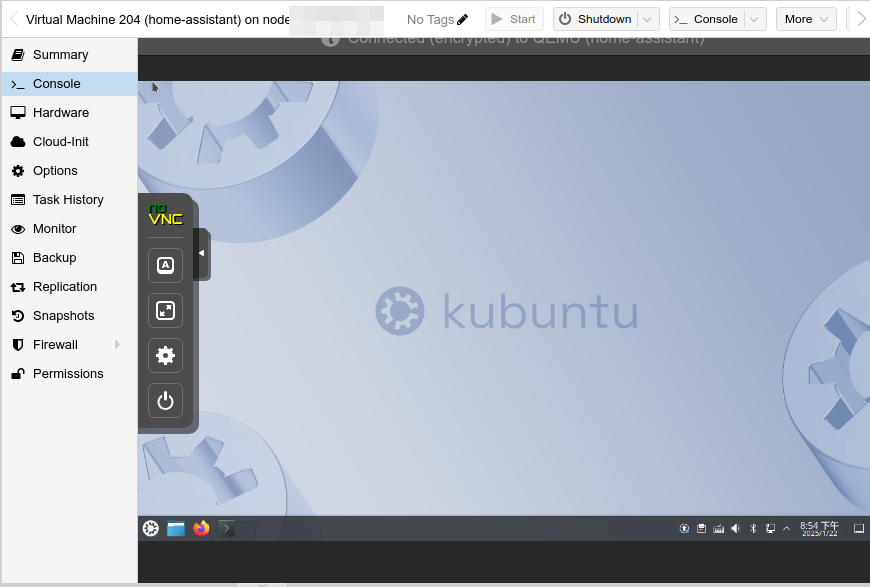Click the keyboard input tray icon

pos(719,529)
